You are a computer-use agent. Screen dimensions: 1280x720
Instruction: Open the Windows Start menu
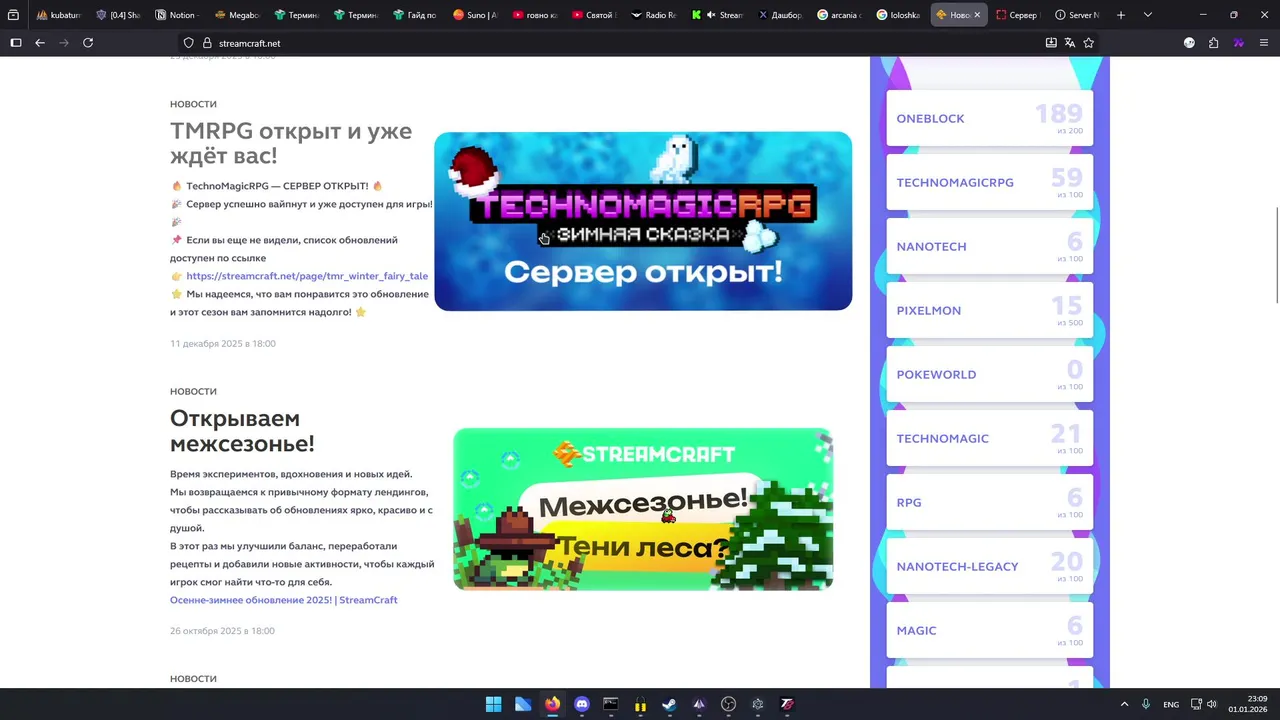[493, 704]
